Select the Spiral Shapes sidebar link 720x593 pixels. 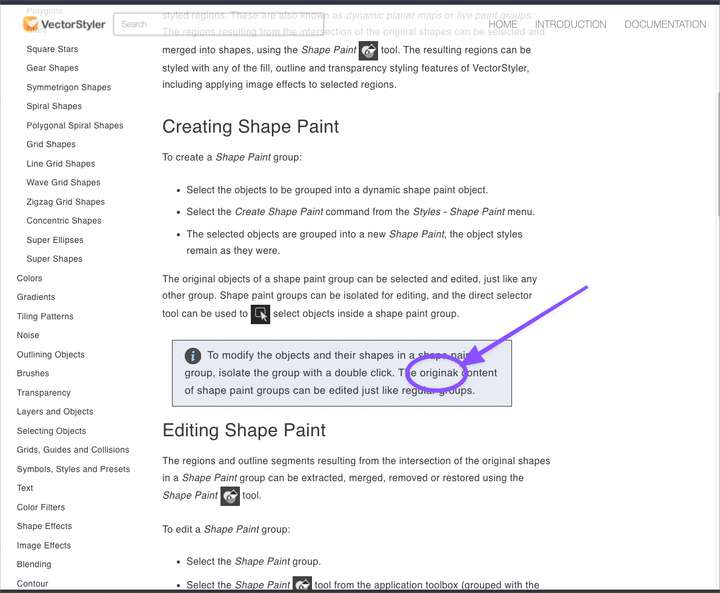[54, 106]
